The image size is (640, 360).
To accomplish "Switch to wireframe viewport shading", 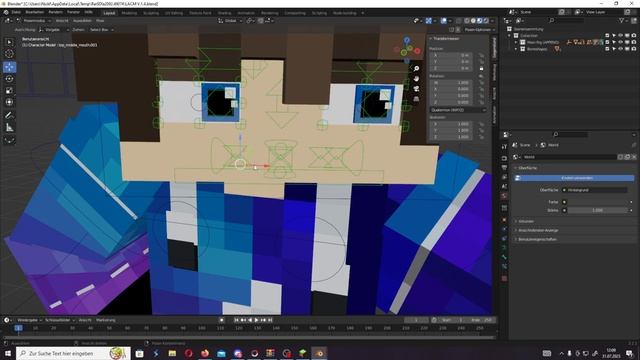I will 467,20.
